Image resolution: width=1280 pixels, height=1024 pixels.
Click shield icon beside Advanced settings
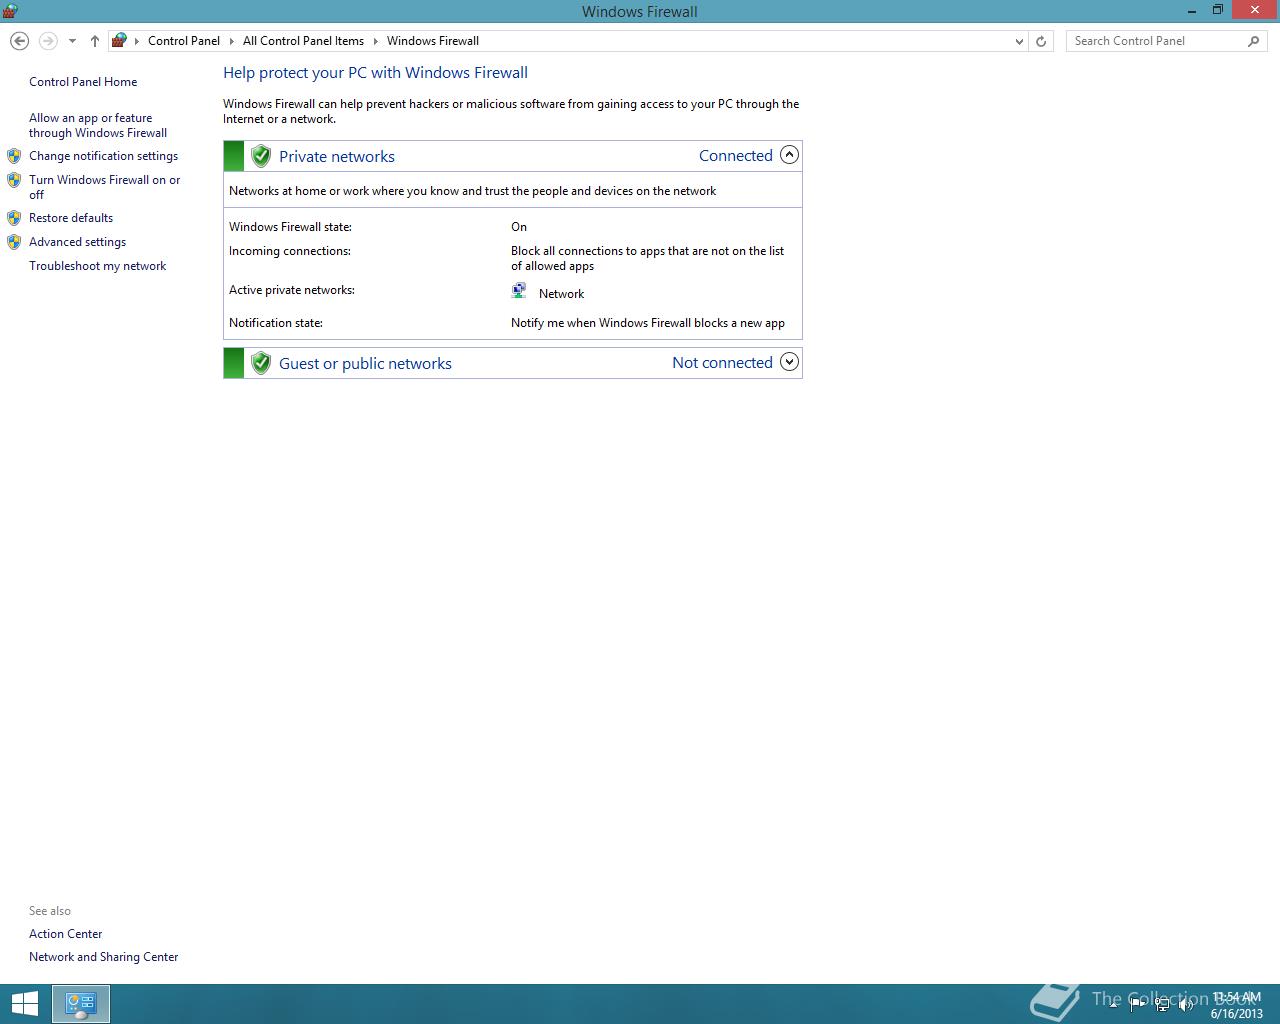pos(14,242)
